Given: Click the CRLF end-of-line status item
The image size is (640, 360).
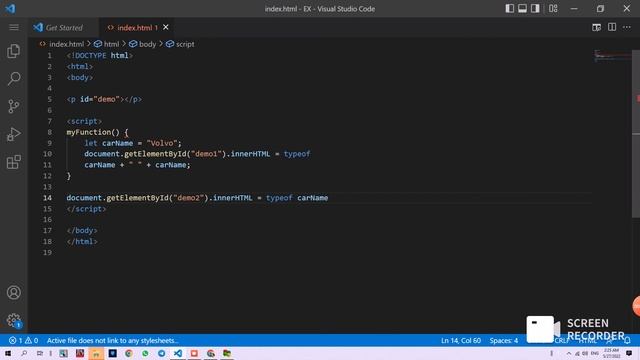Looking at the screenshot, I should pyautogui.click(x=562, y=340).
